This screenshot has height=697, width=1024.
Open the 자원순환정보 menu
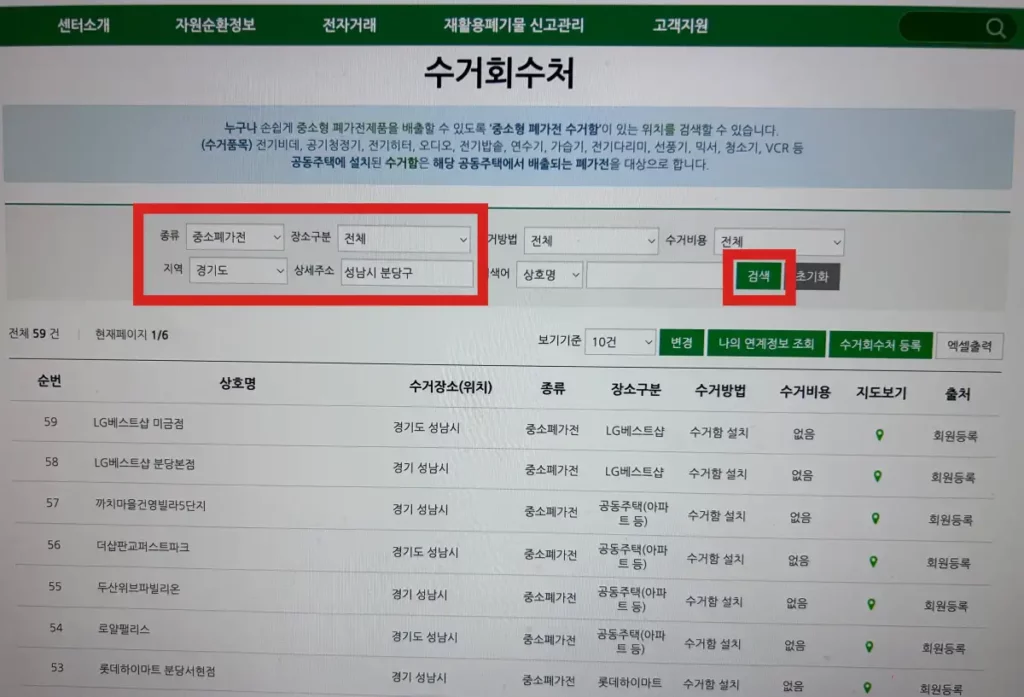(x=215, y=25)
